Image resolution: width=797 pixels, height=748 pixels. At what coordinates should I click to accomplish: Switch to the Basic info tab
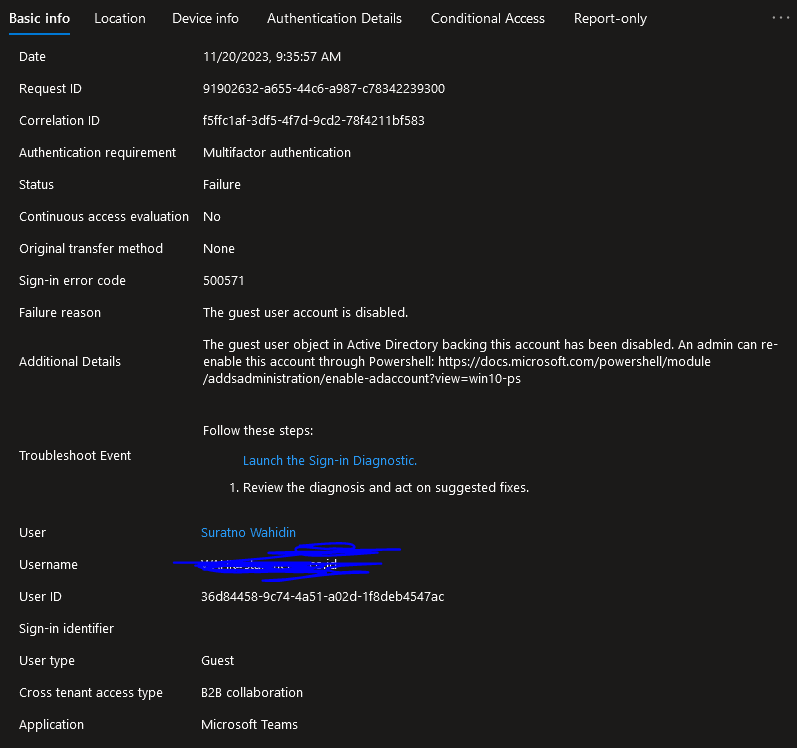40,18
